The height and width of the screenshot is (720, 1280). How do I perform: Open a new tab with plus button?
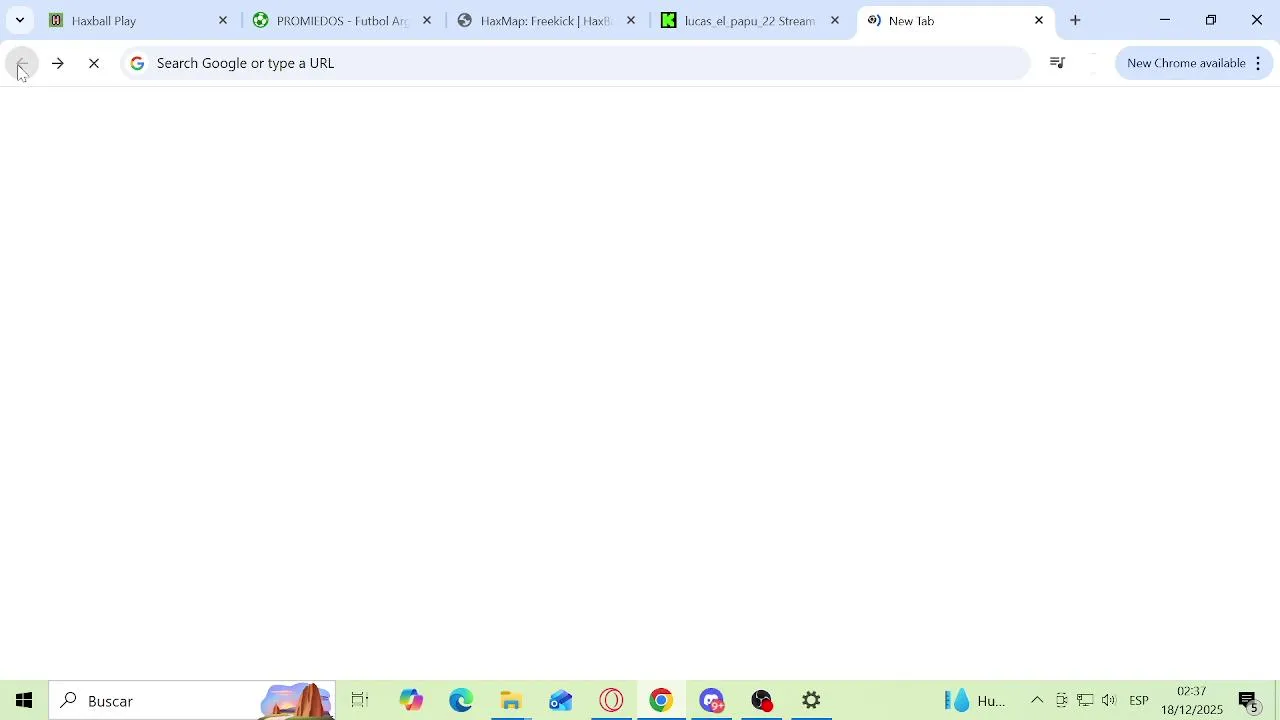1075,20
